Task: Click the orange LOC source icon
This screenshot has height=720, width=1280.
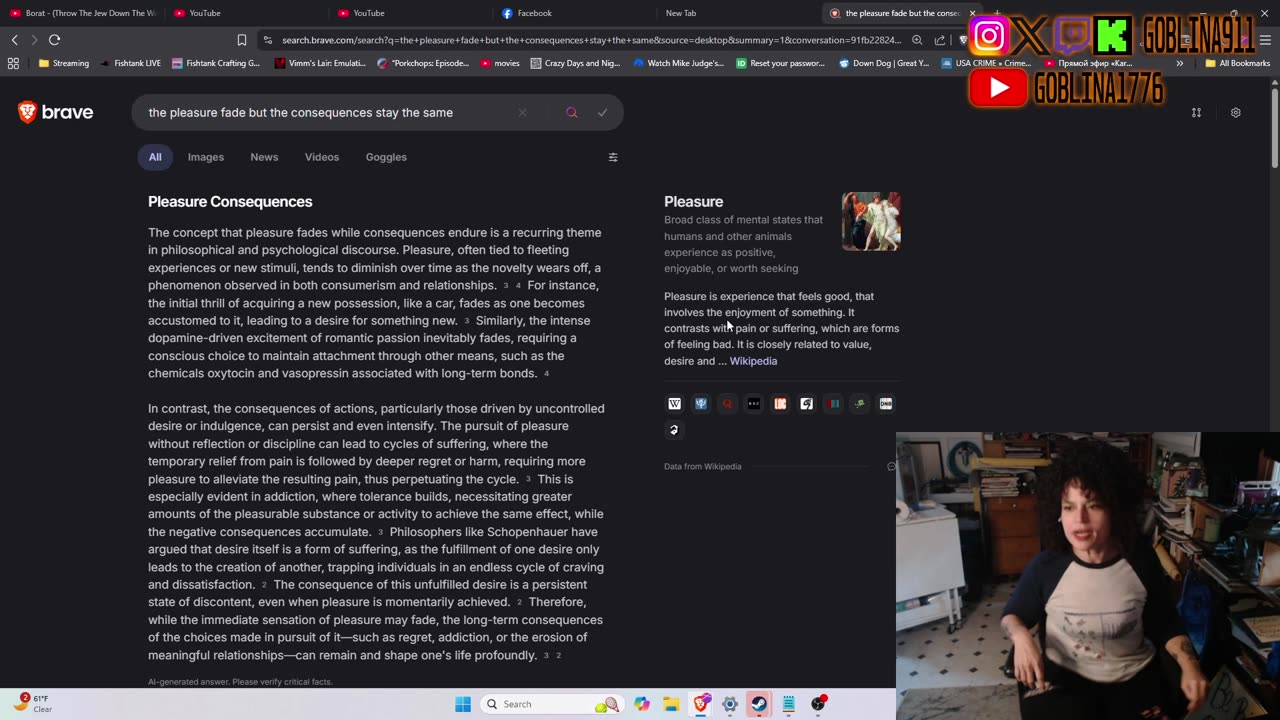Action: [780, 404]
